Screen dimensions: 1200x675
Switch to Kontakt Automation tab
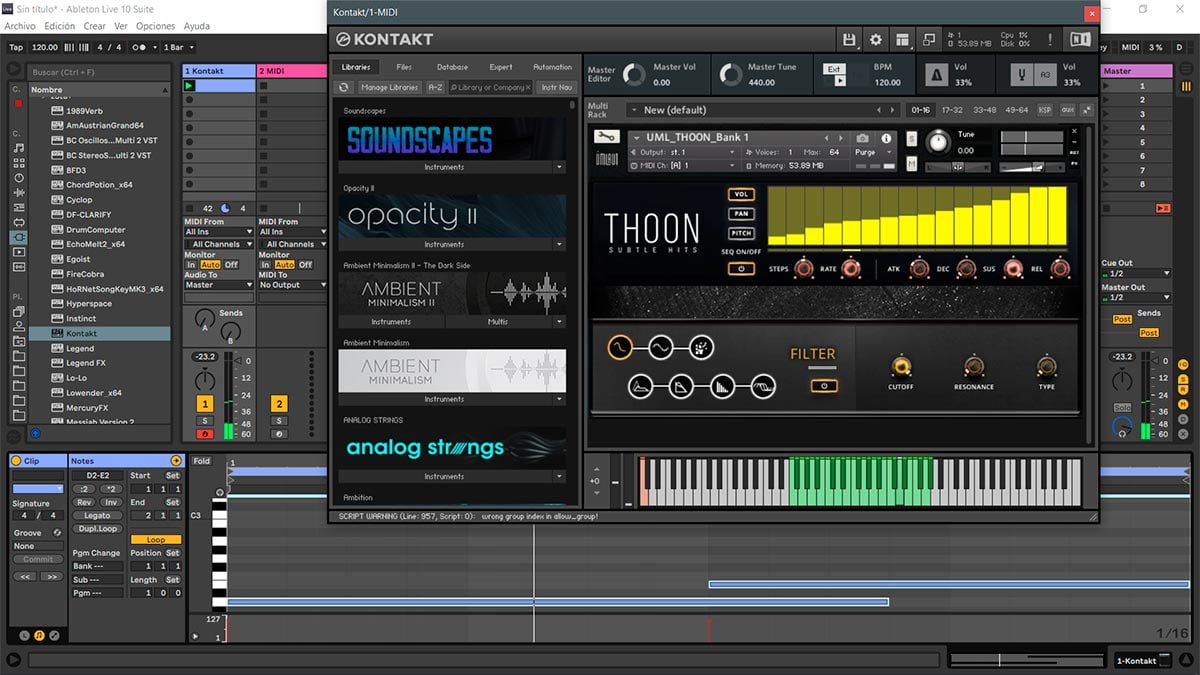click(552, 67)
